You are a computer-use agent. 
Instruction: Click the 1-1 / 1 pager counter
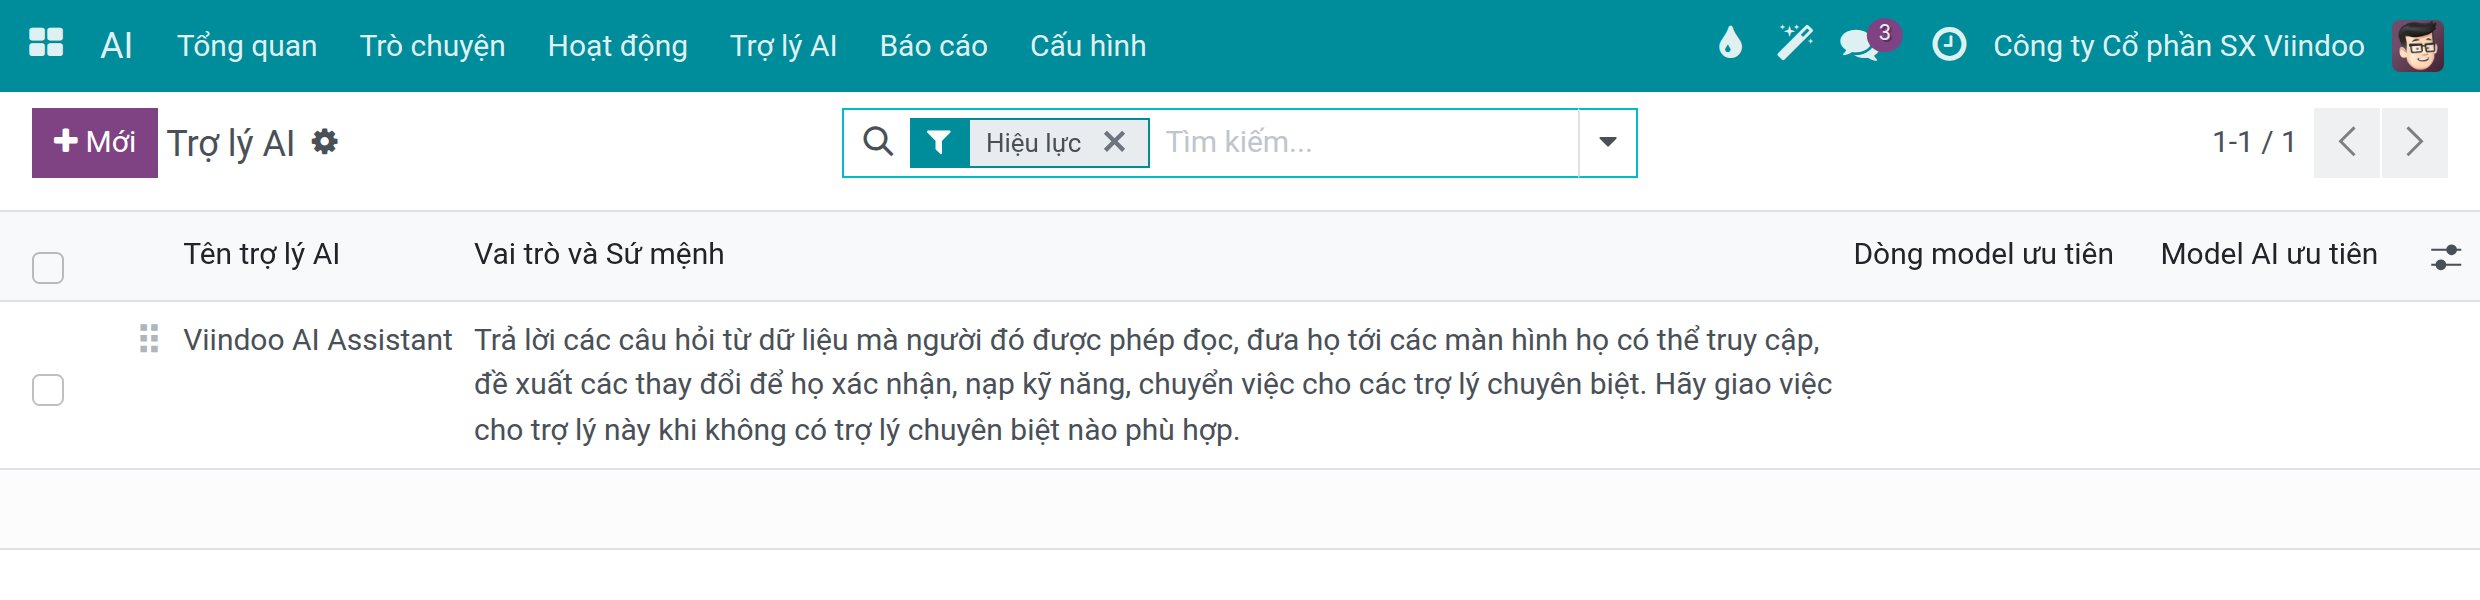(2253, 142)
